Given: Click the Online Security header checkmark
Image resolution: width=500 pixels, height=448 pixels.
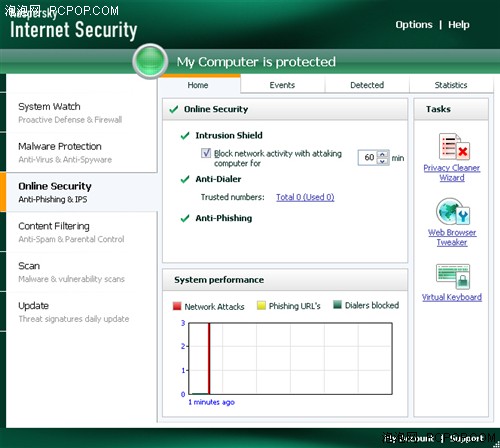Looking at the screenshot, I should [x=174, y=109].
